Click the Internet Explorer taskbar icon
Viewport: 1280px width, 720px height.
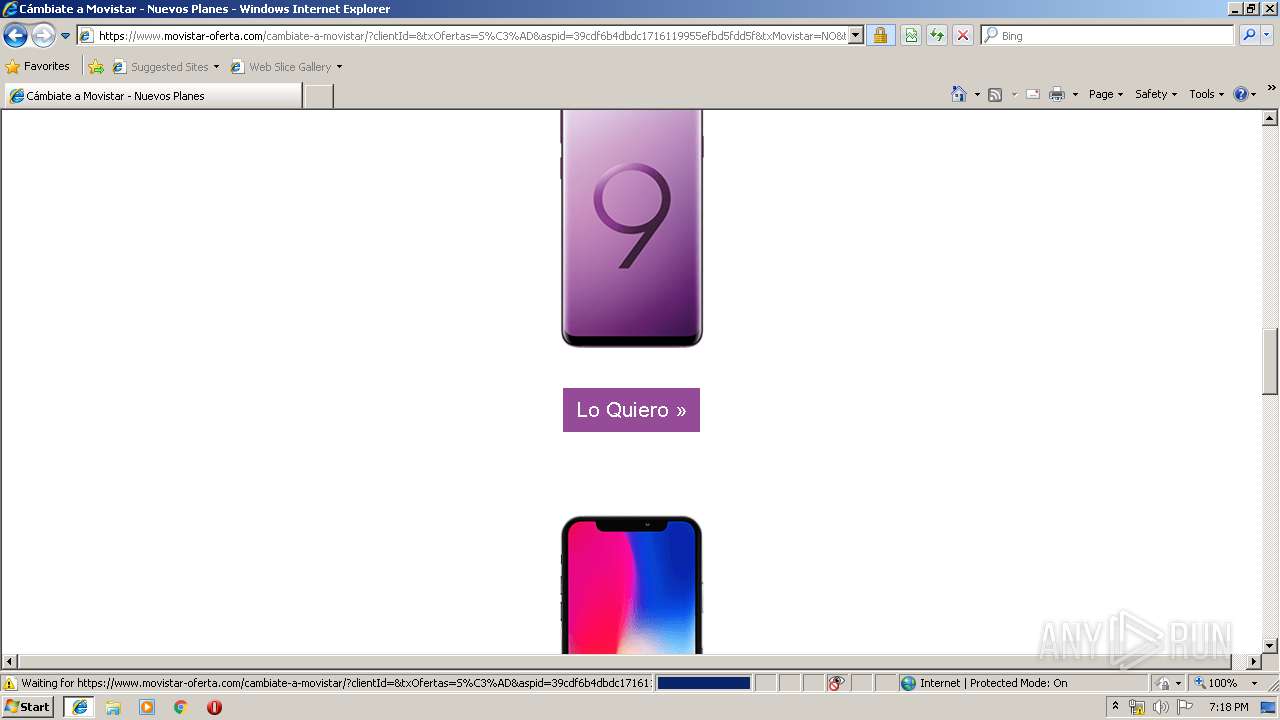[x=80, y=707]
